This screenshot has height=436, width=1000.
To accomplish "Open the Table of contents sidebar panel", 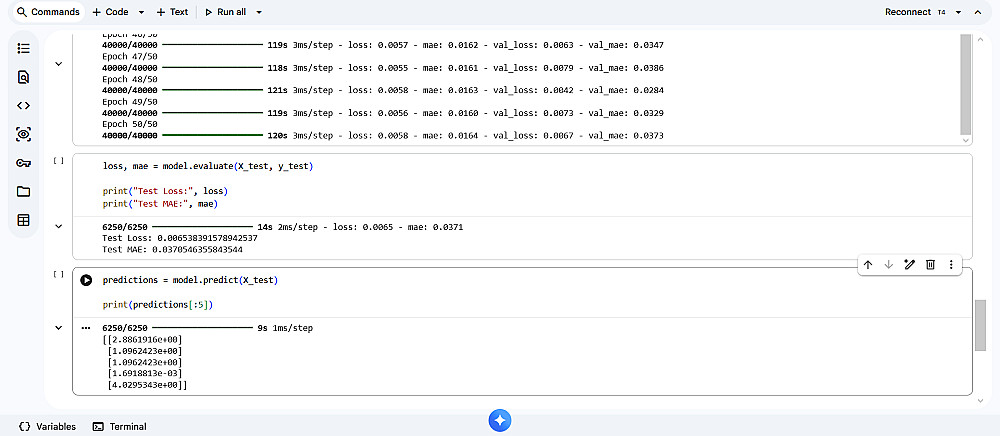I will point(24,48).
